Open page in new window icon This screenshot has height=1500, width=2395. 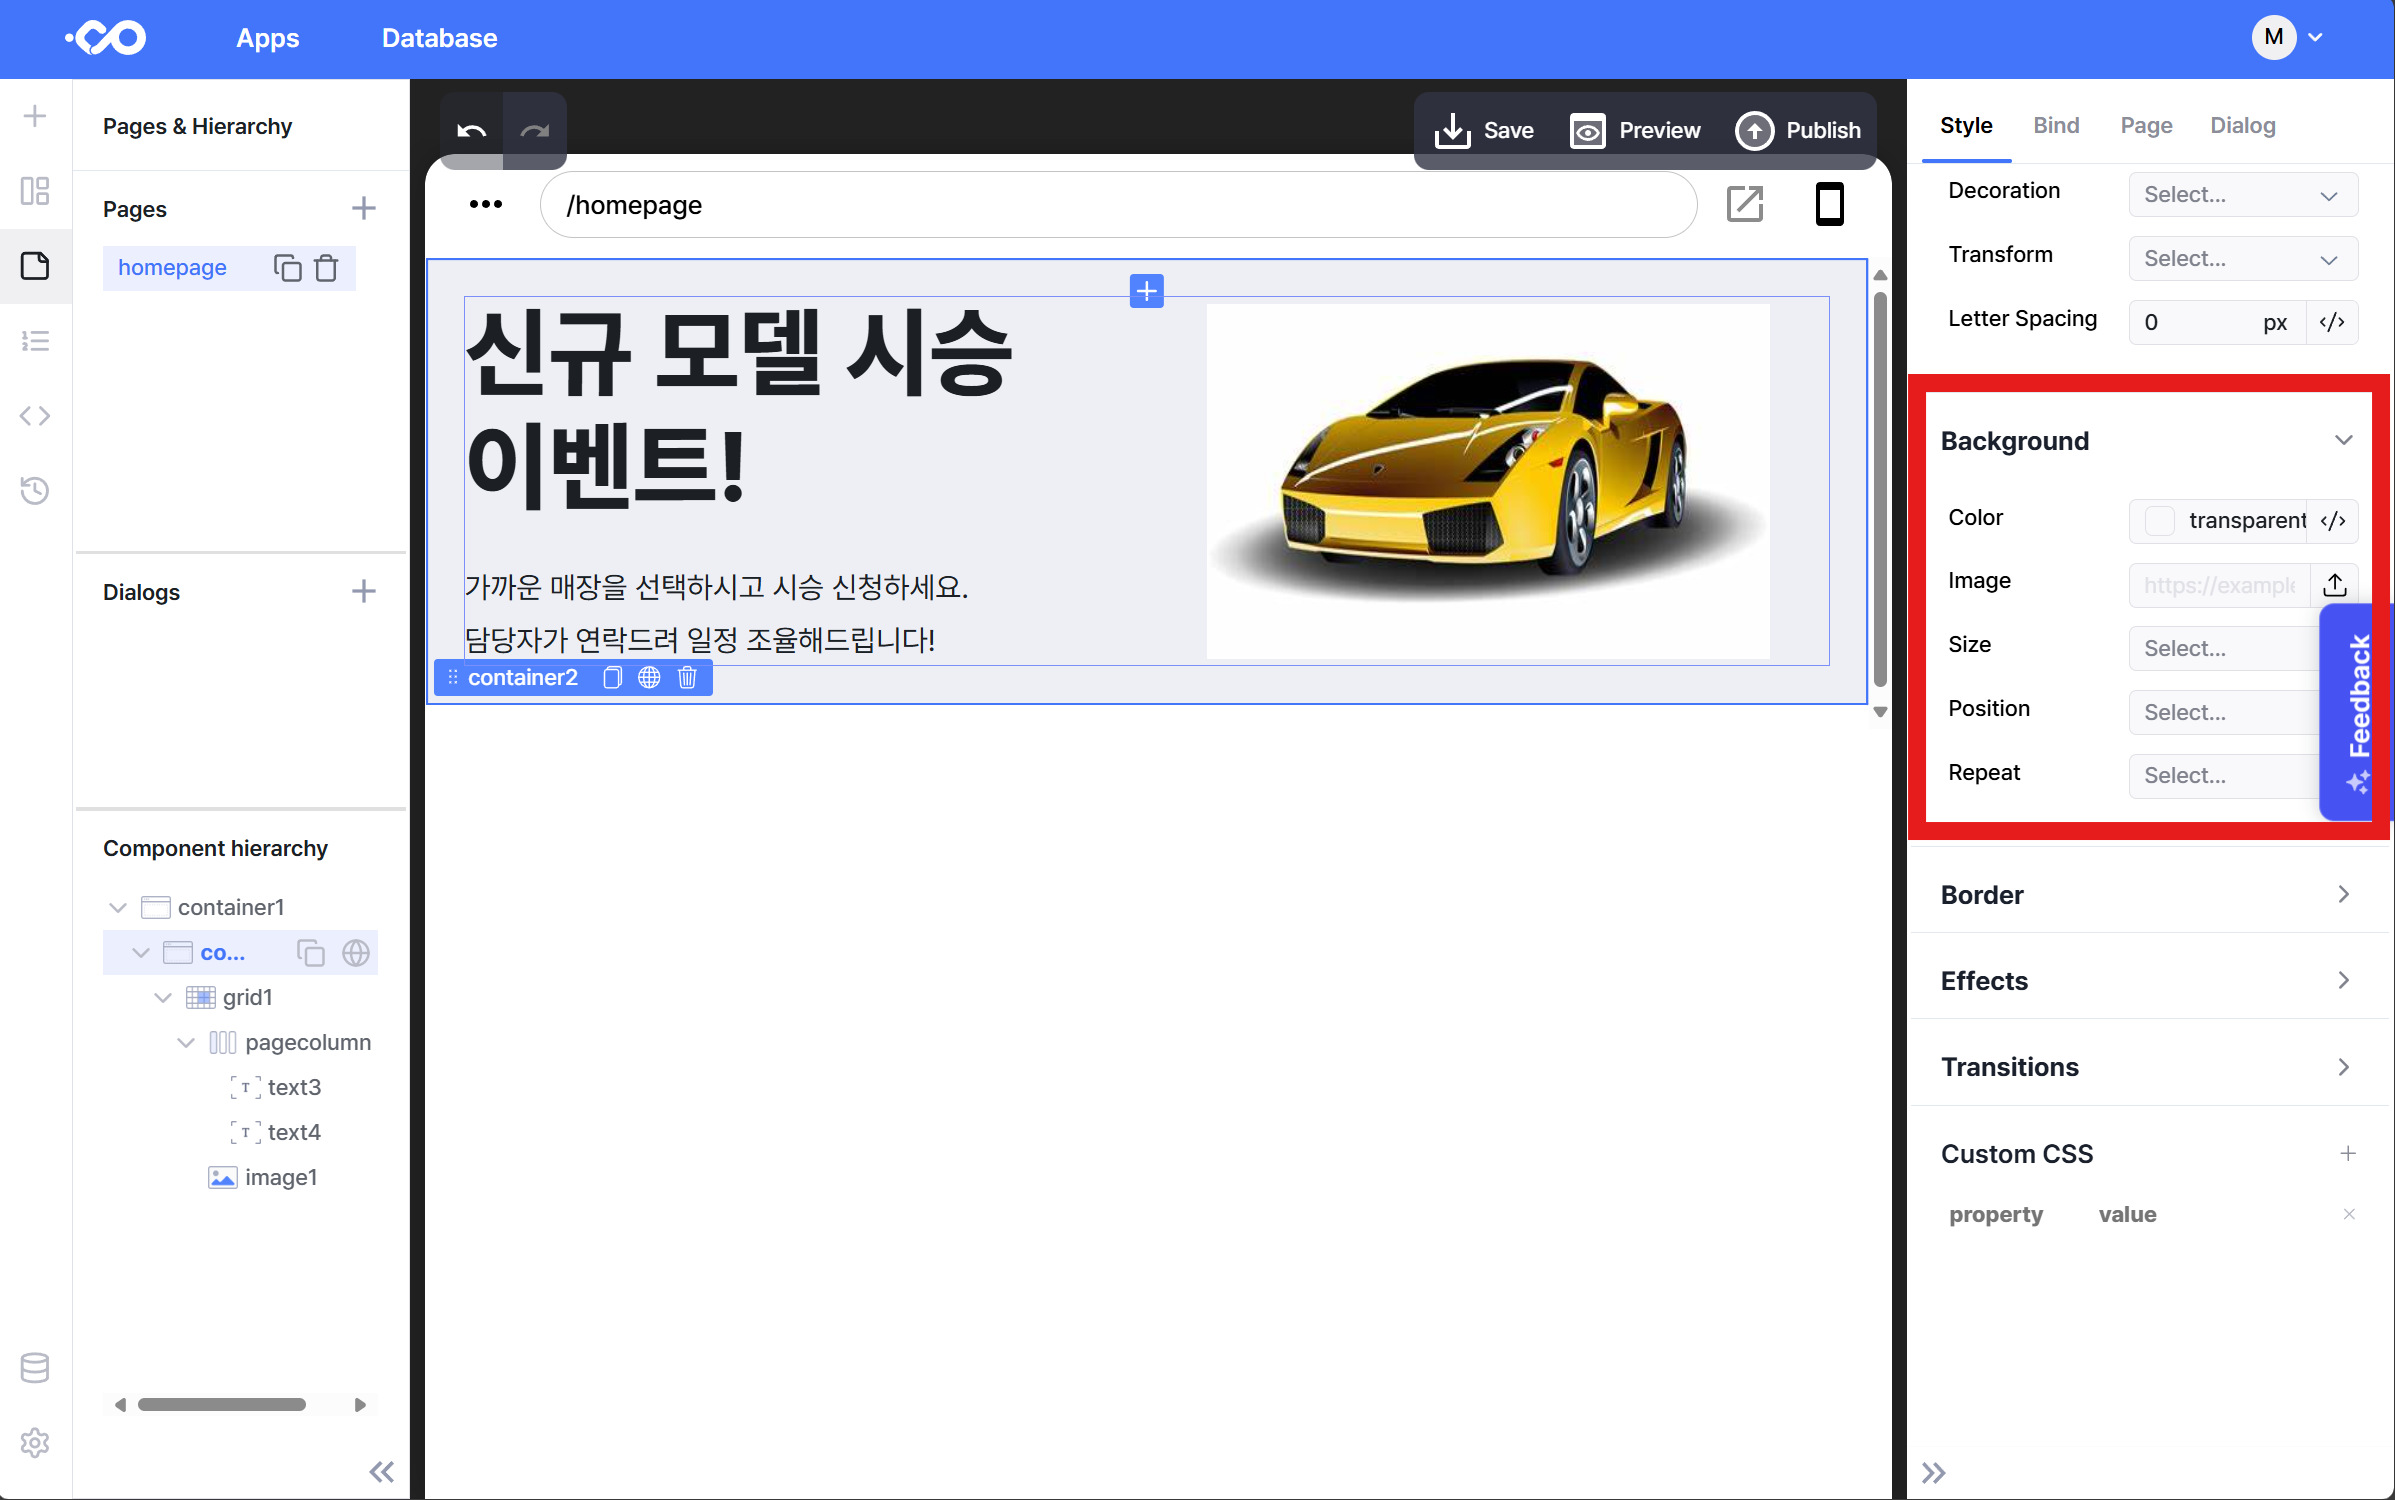1745,204
